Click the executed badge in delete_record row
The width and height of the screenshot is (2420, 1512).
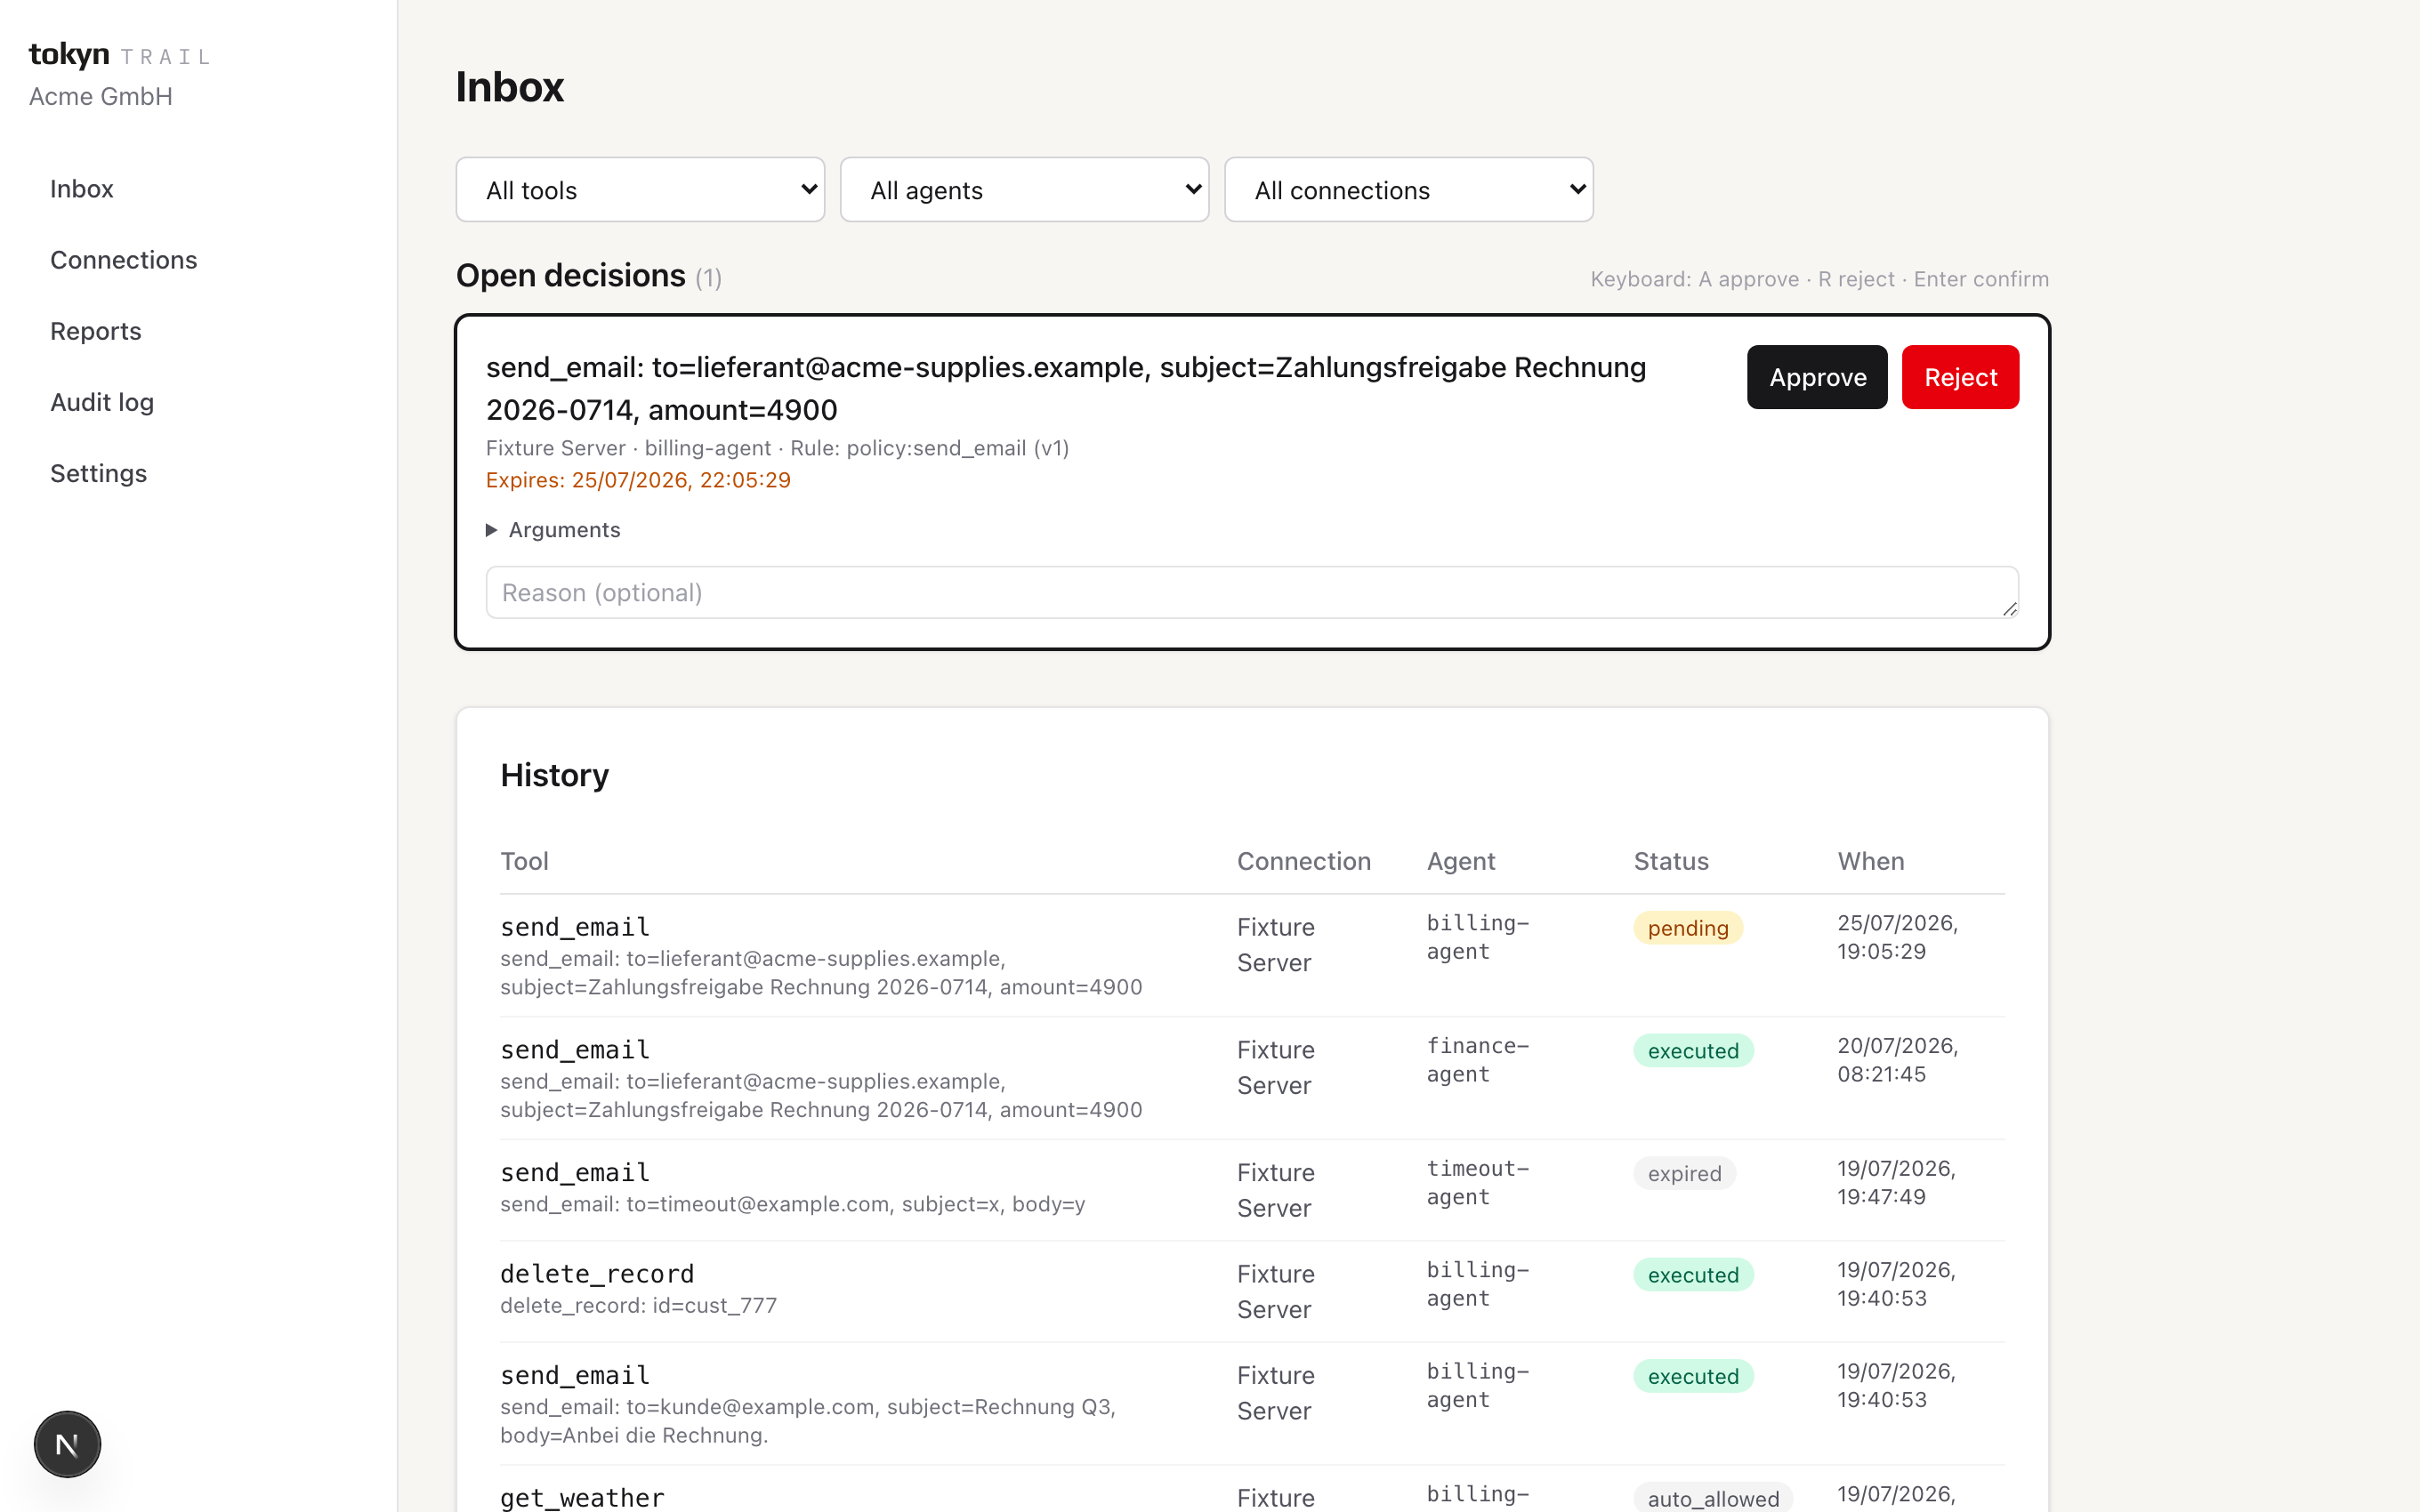click(x=1693, y=1275)
